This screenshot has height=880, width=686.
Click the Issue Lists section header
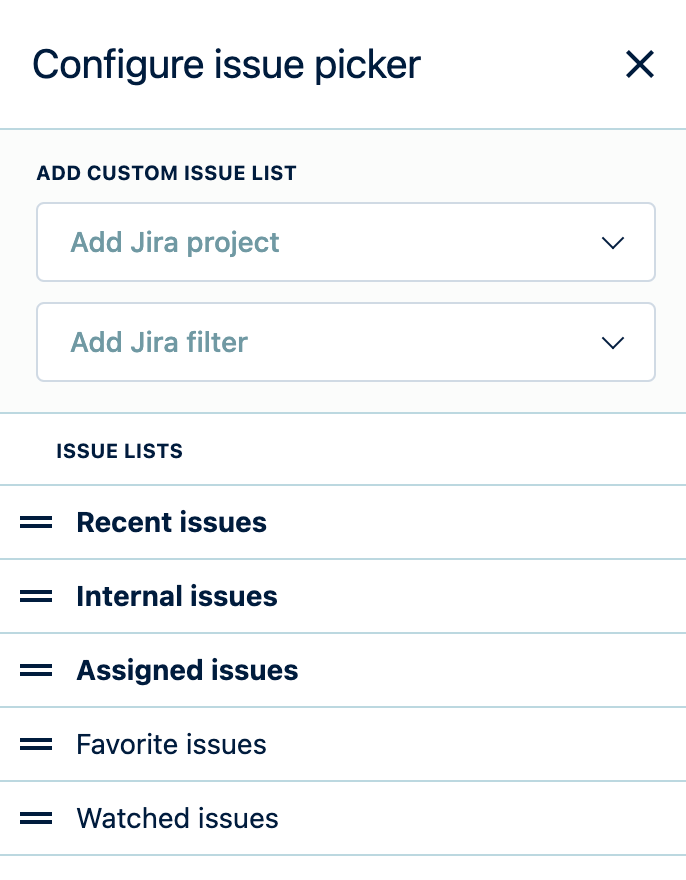click(x=119, y=451)
